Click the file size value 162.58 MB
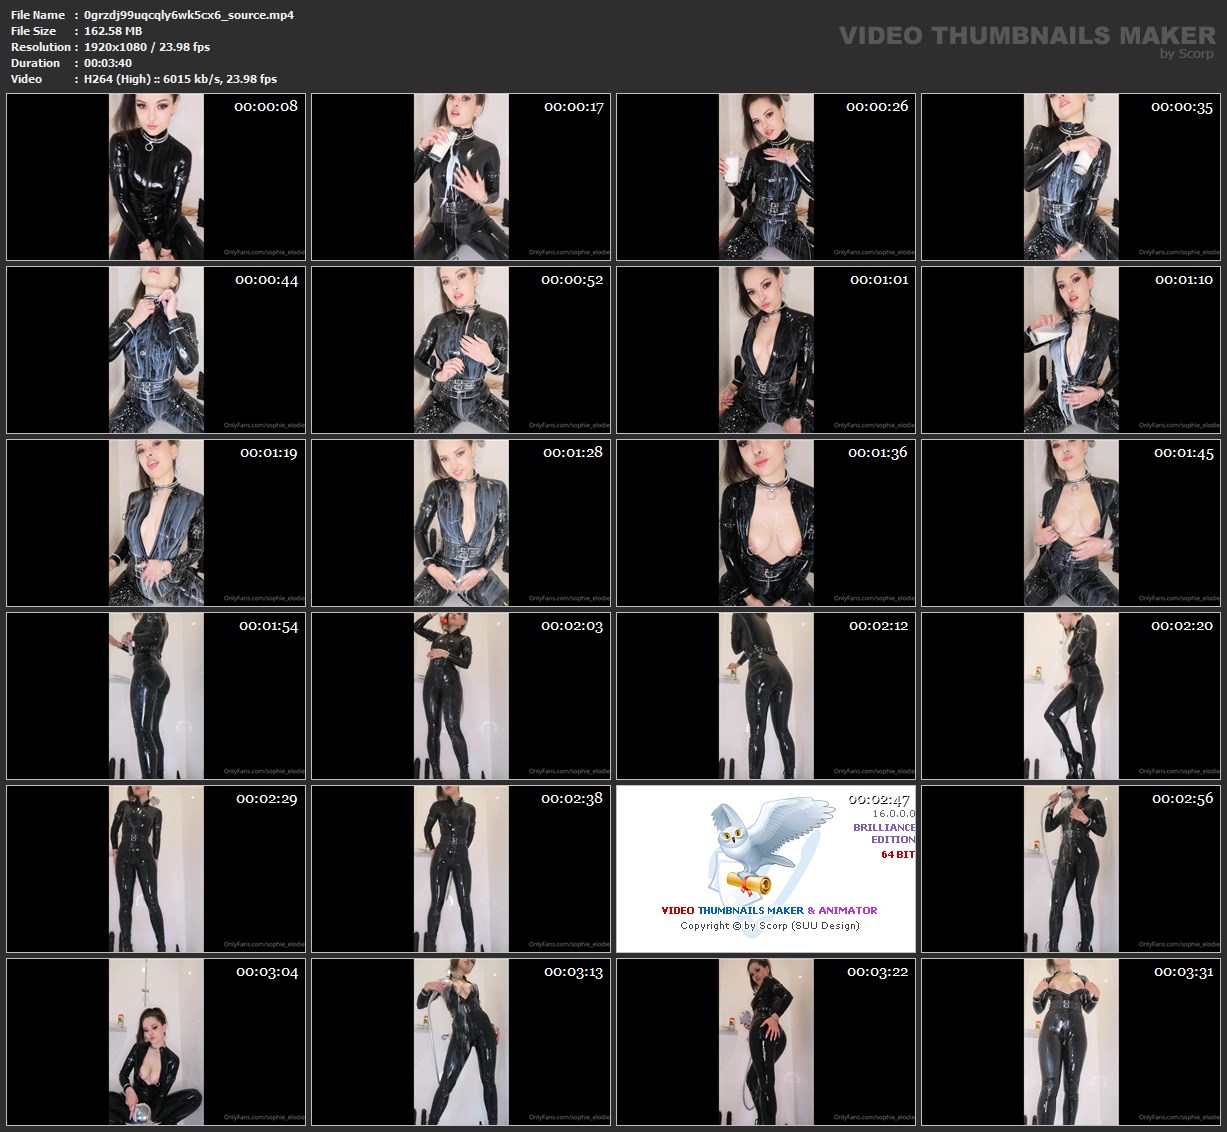 click(x=113, y=31)
